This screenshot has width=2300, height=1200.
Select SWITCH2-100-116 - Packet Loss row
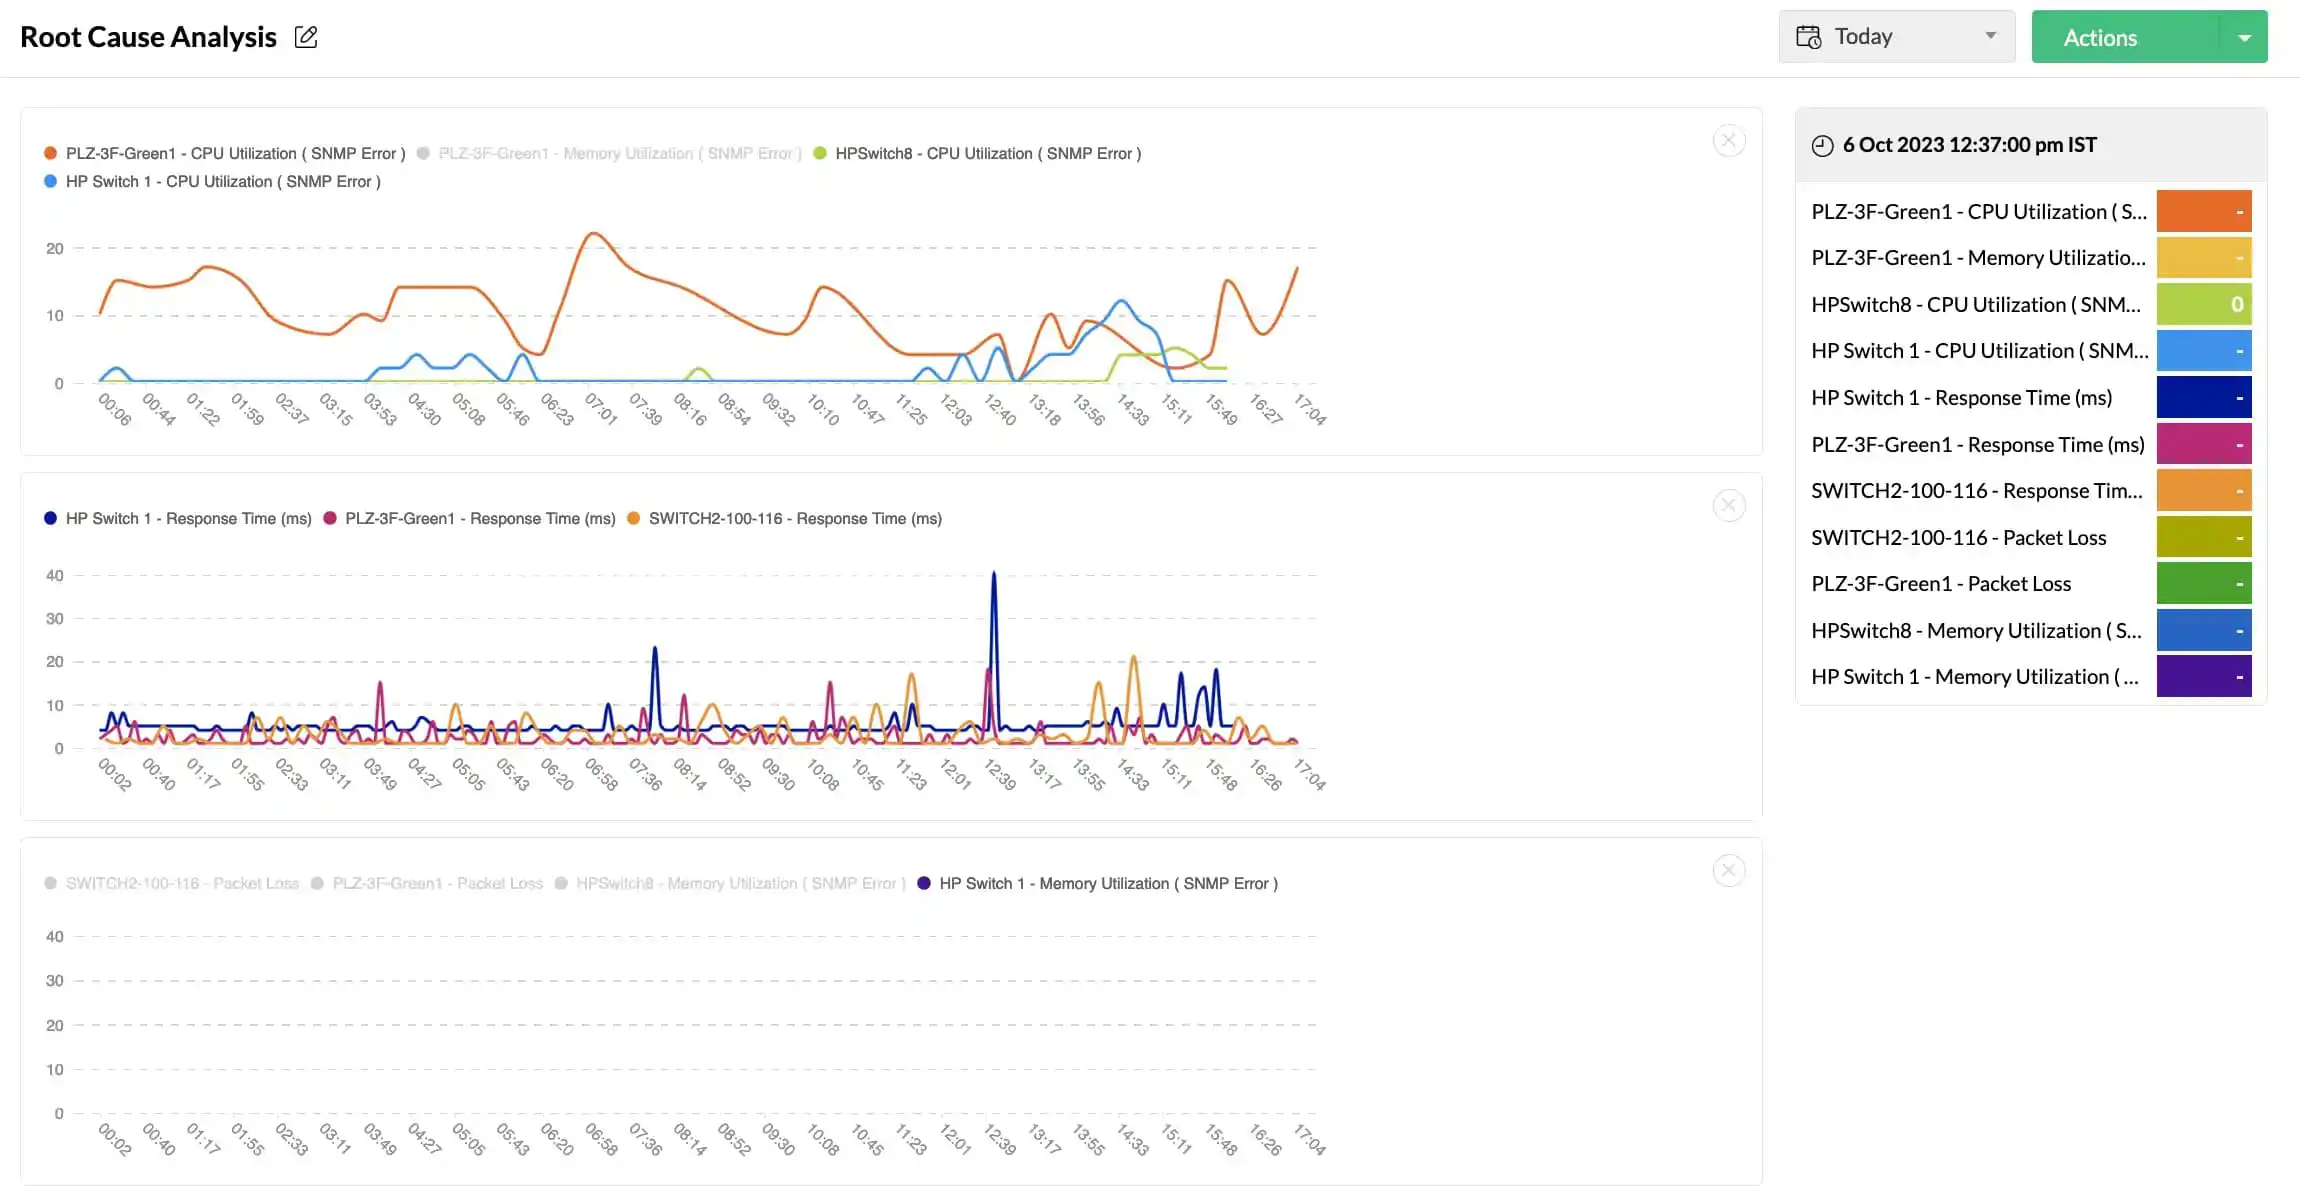pyautogui.click(x=1958, y=538)
